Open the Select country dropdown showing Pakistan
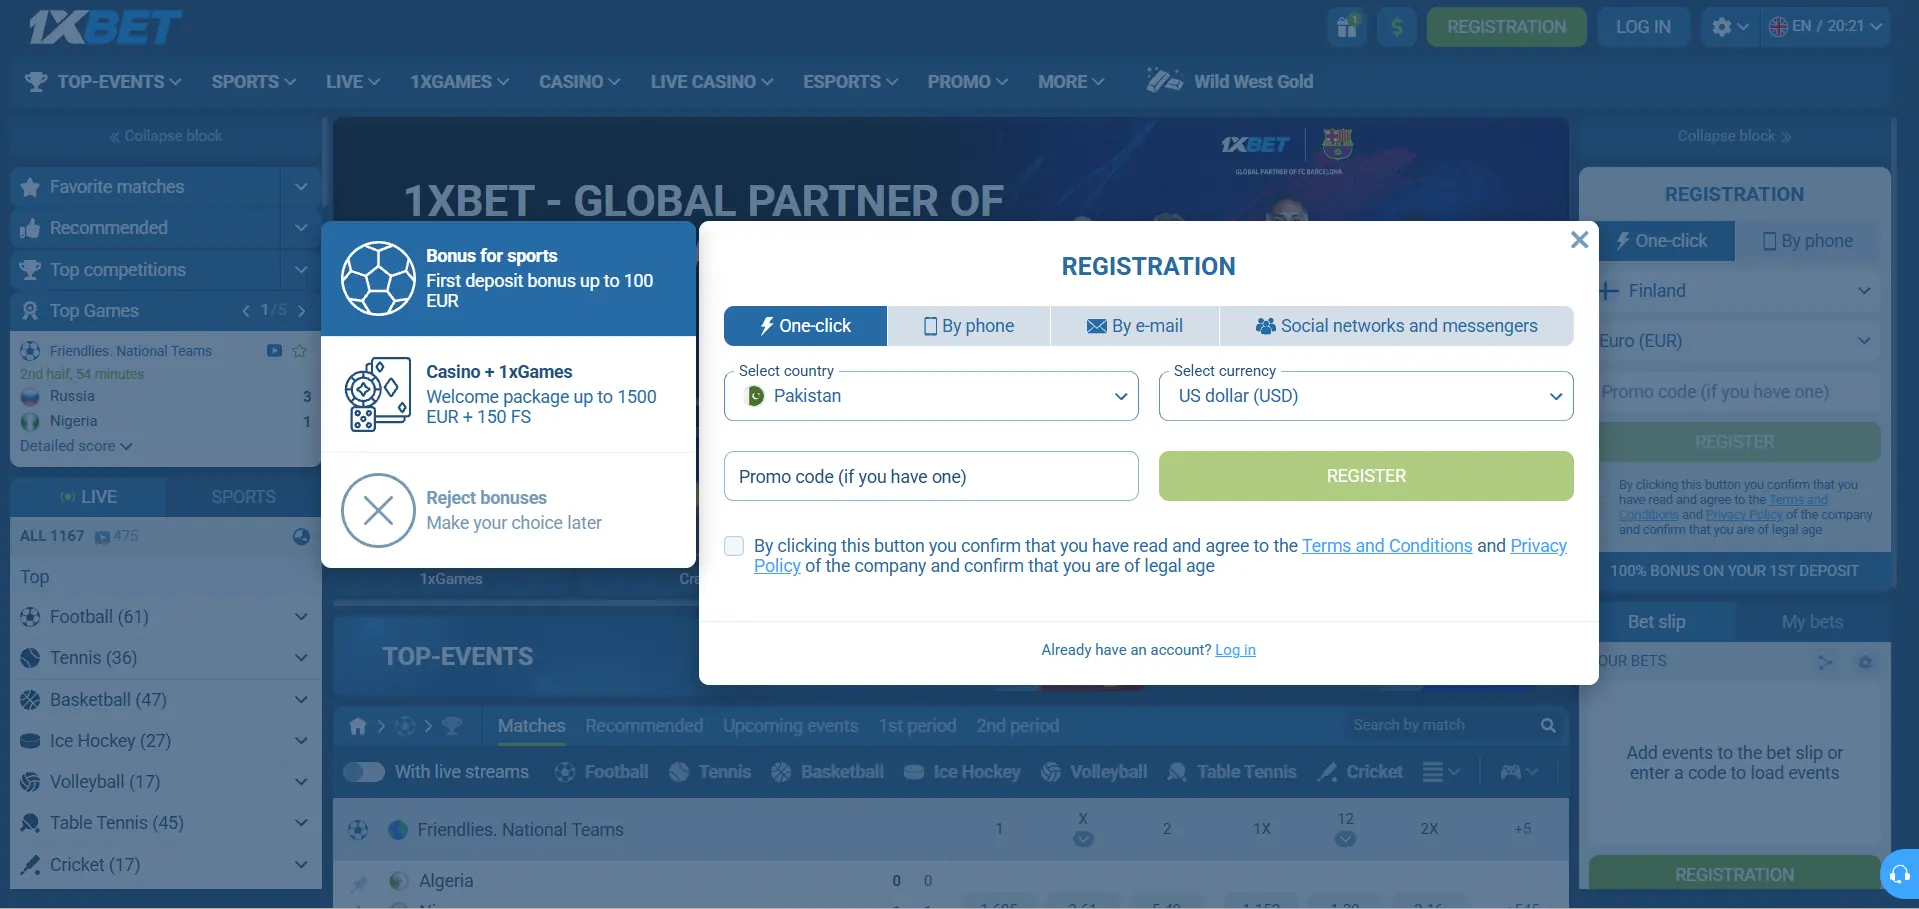 click(931, 396)
